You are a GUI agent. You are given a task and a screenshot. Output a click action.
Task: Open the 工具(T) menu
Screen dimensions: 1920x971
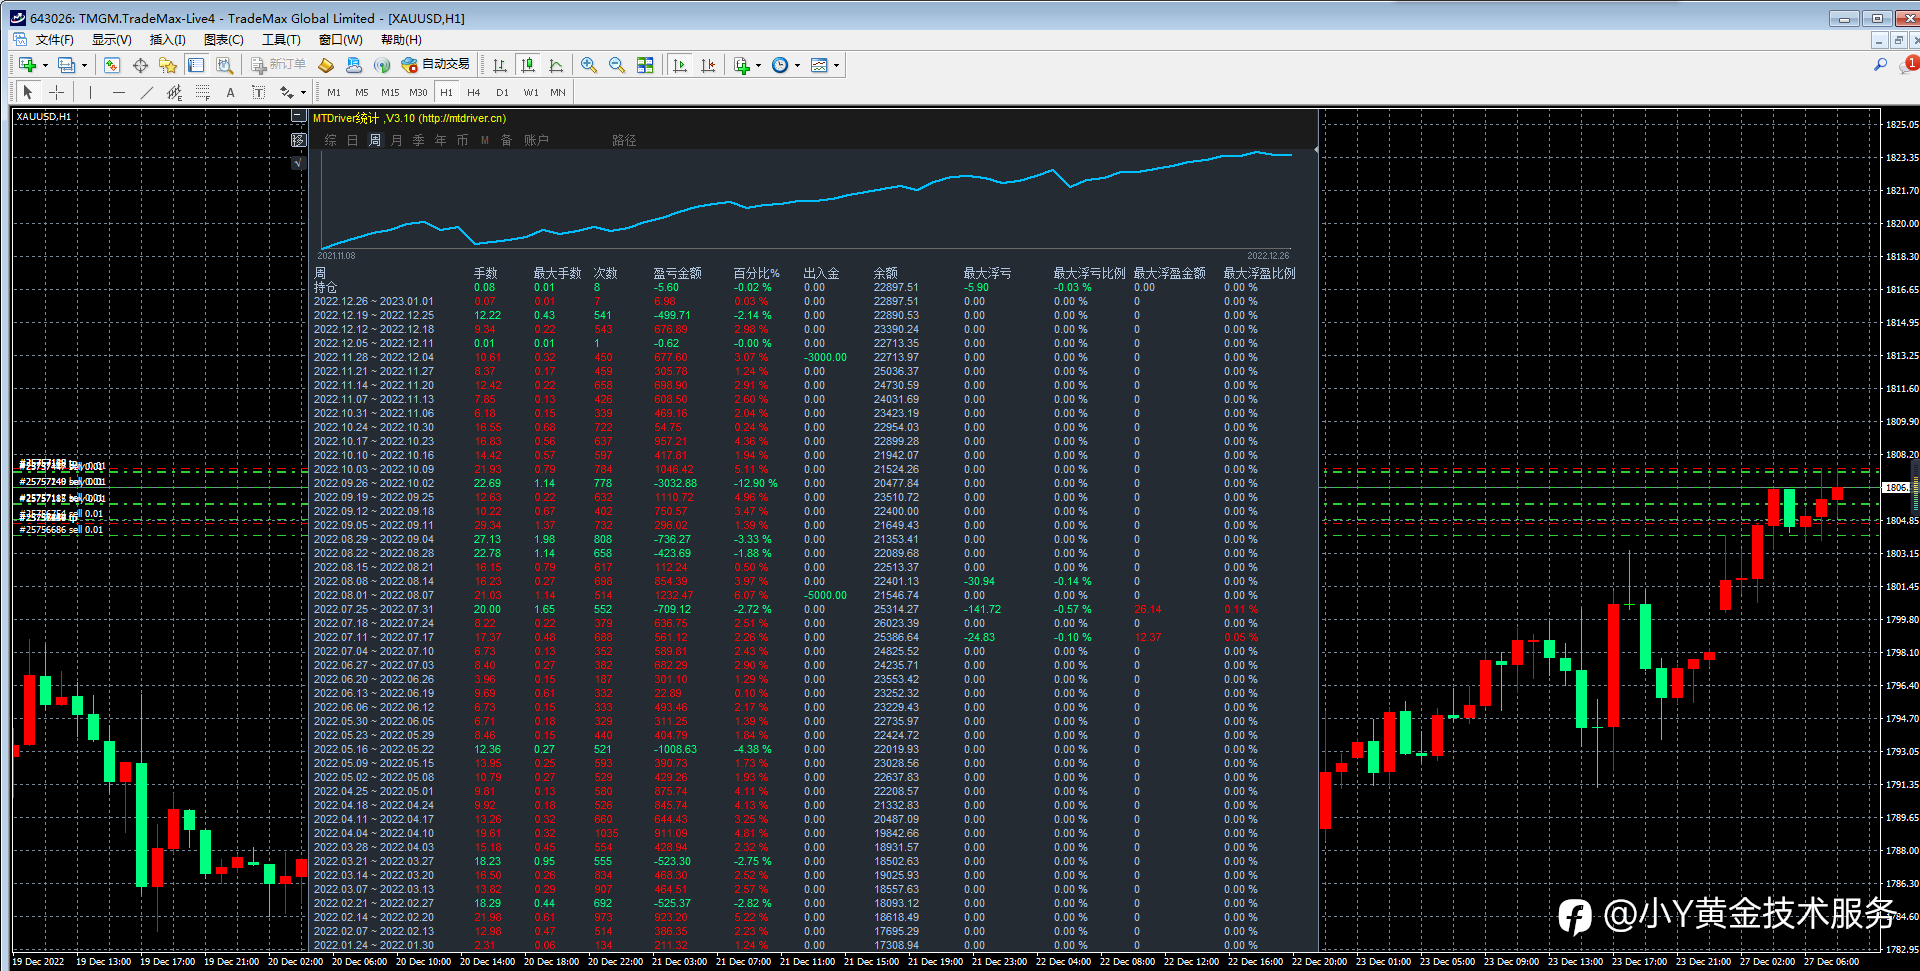point(281,40)
